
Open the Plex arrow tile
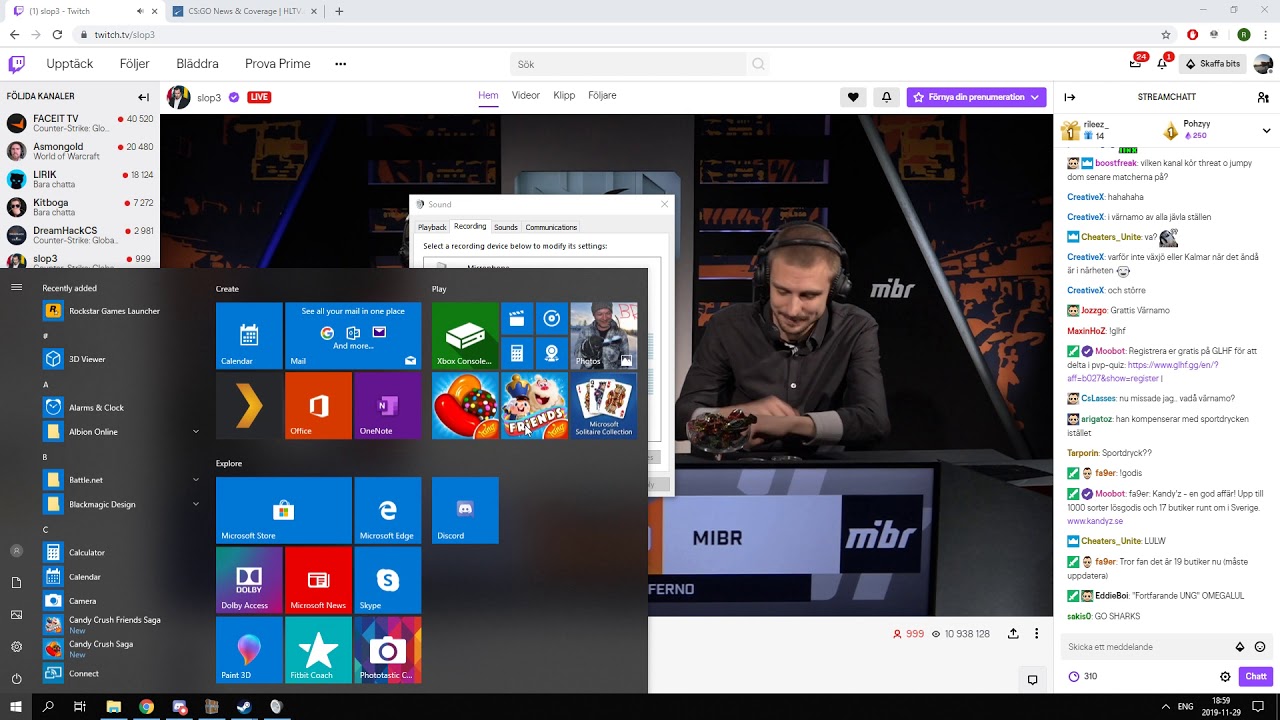(249, 406)
